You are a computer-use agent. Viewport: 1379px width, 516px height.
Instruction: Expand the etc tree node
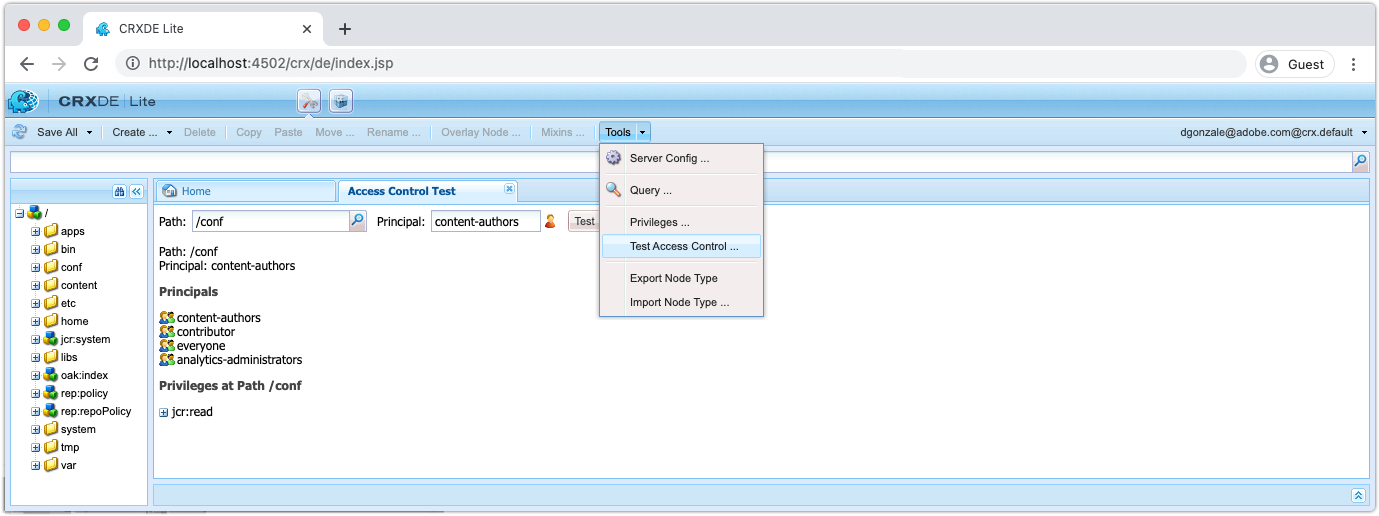coord(36,303)
